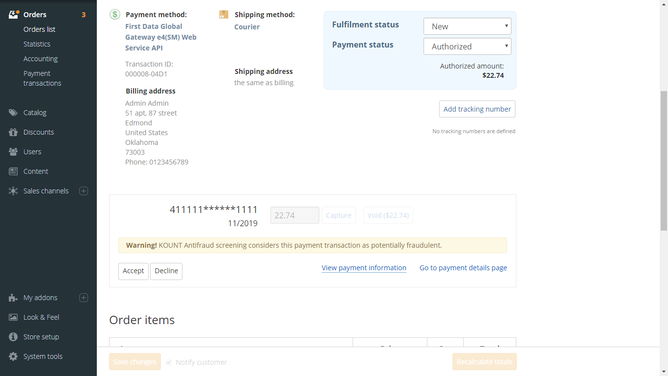Go to Statistics in Orders submenu
The height and width of the screenshot is (376, 668).
37,44
